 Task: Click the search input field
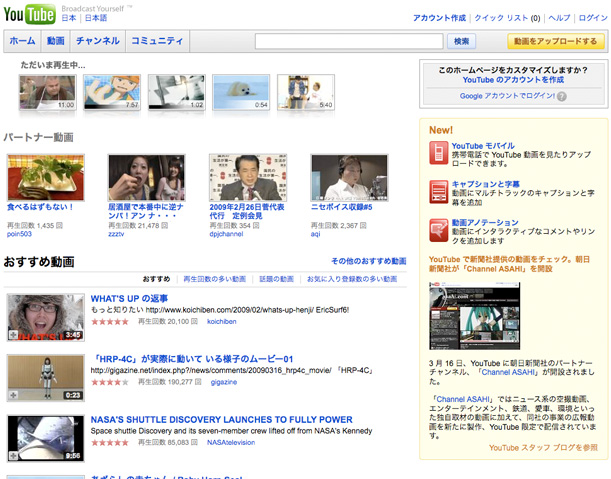(349, 41)
